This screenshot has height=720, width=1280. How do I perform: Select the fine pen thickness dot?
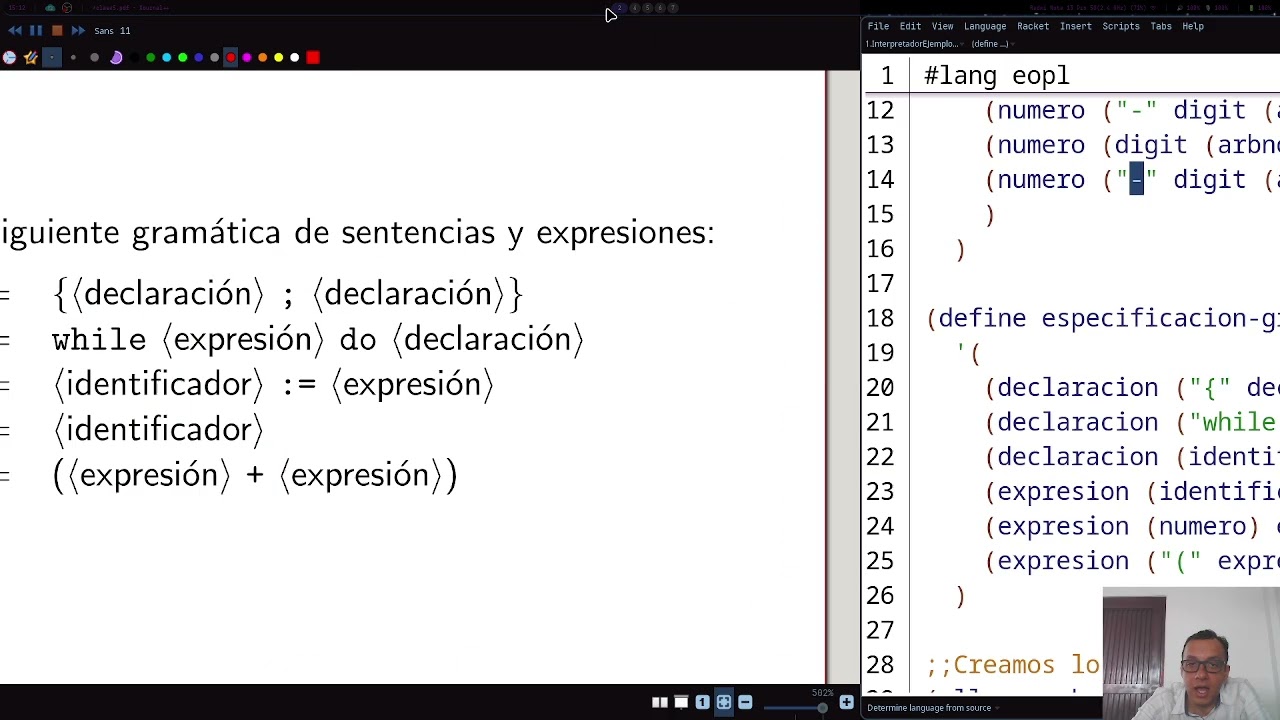52,57
